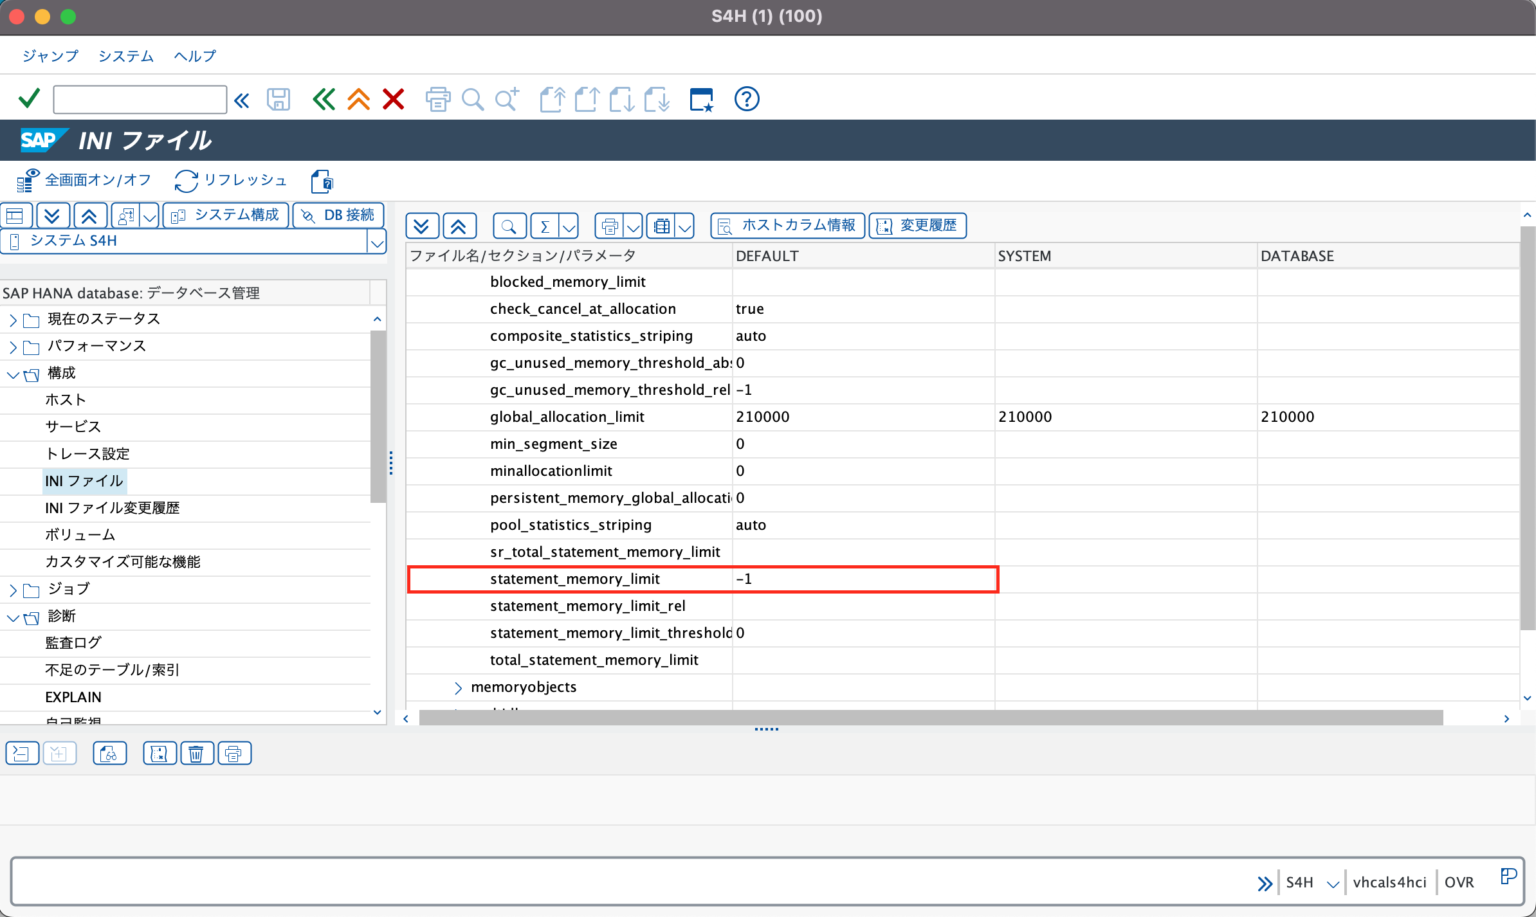
Task: Open the ジャンプ menu
Action: point(49,56)
